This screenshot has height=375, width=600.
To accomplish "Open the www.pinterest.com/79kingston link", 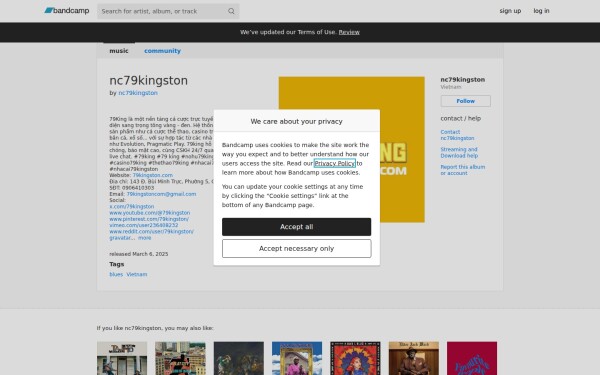I will pyautogui.click(x=149, y=219).
